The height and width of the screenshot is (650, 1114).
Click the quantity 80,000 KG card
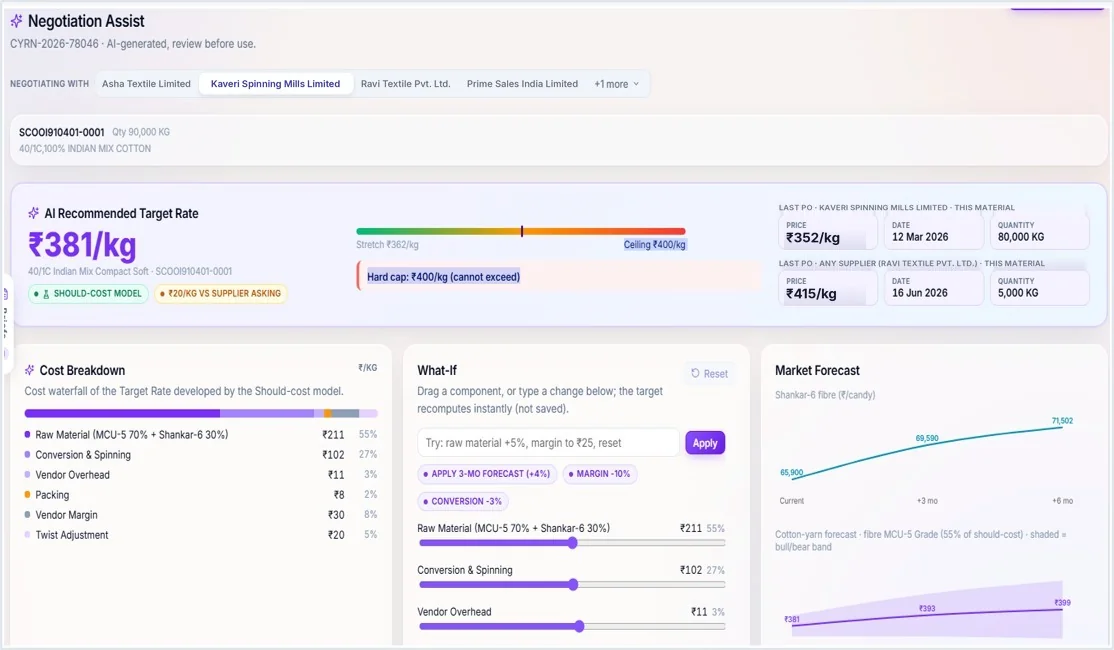(x=1039, y=232)
